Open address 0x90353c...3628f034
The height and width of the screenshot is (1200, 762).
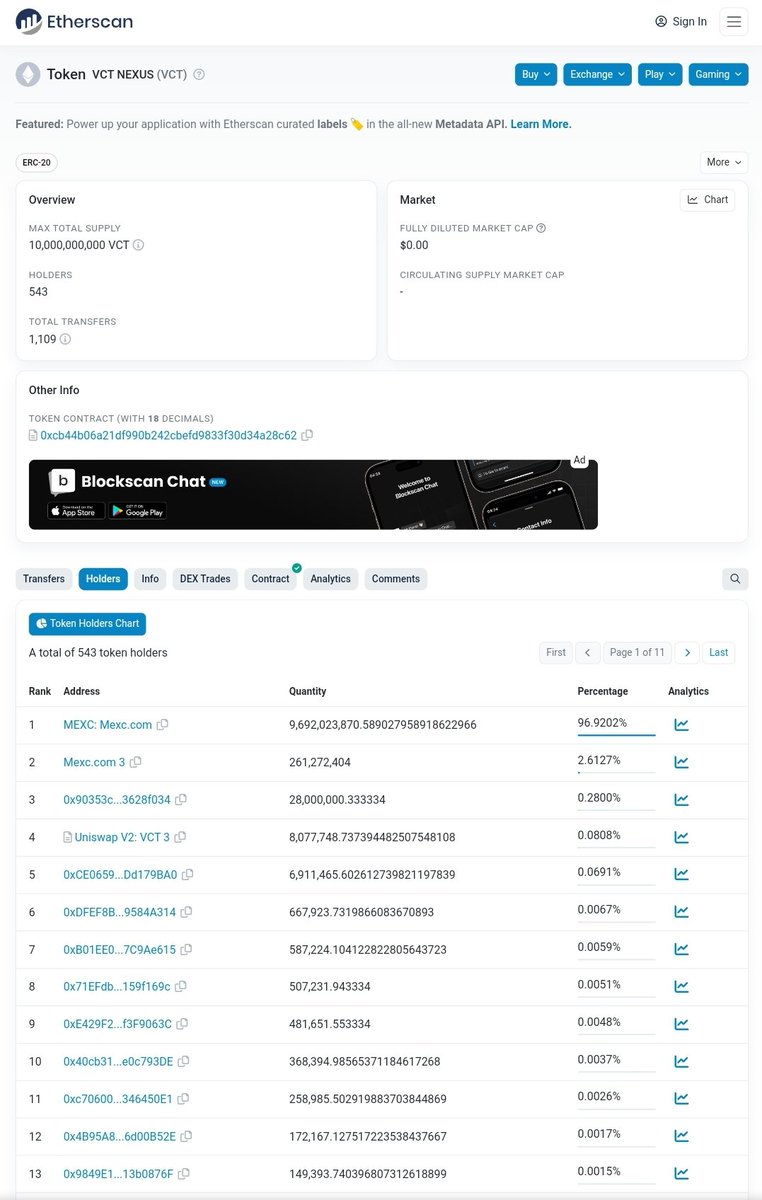pyautogui.click(x=117, y=800)
